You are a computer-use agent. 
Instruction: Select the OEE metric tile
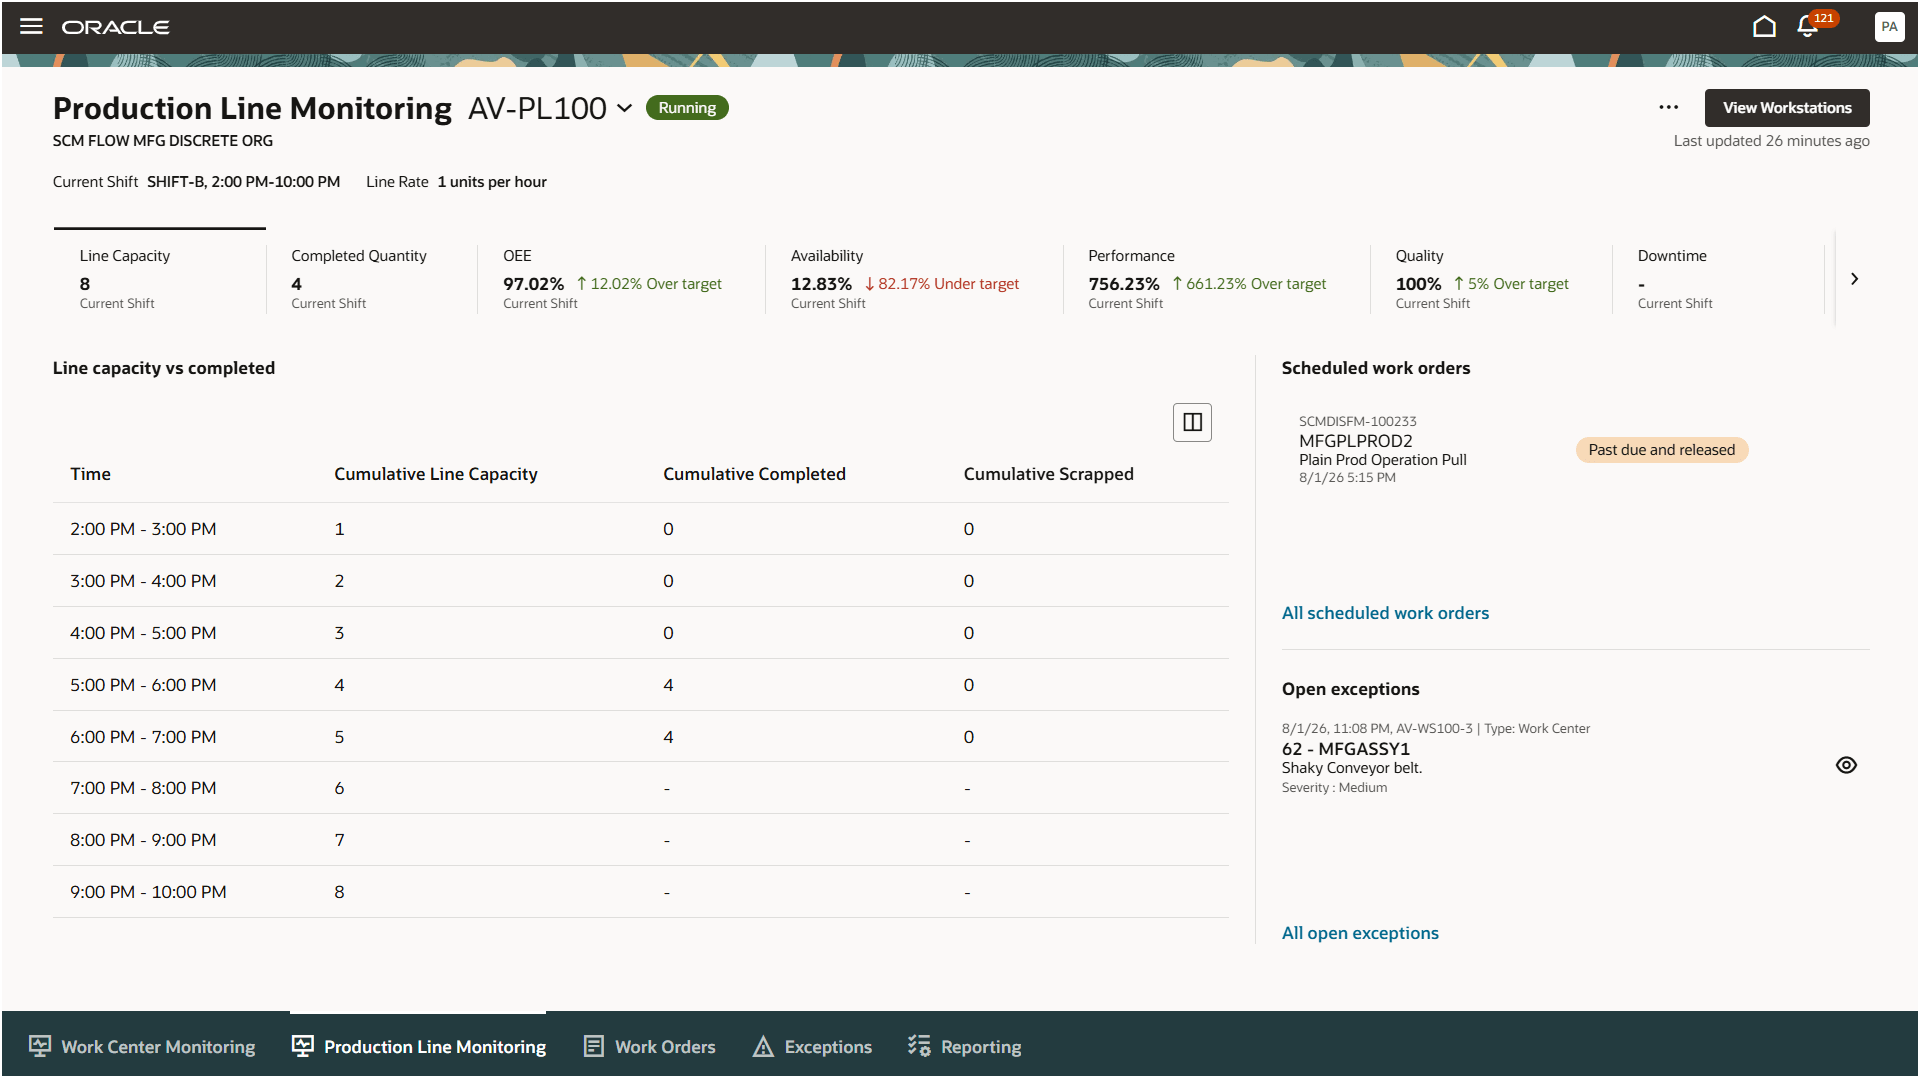pos(621,278)
